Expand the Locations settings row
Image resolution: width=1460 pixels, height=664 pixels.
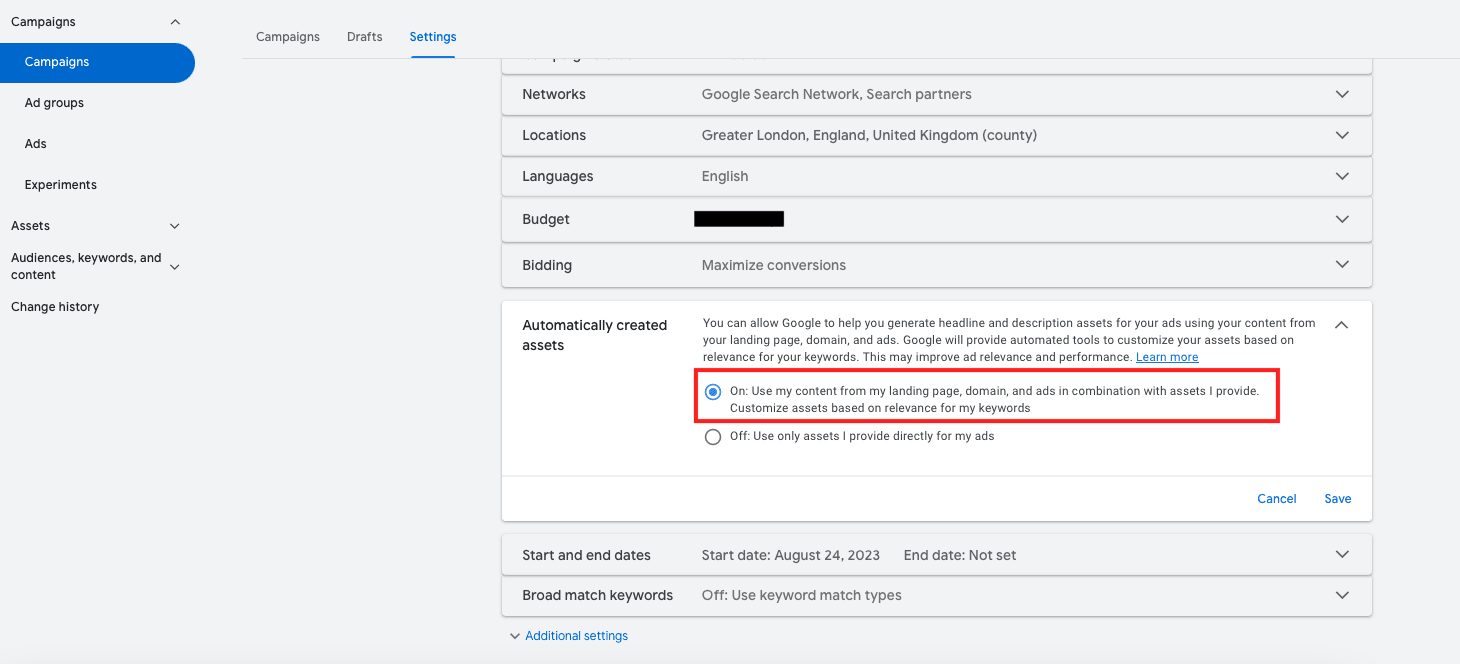click(x=1341, y=135)
